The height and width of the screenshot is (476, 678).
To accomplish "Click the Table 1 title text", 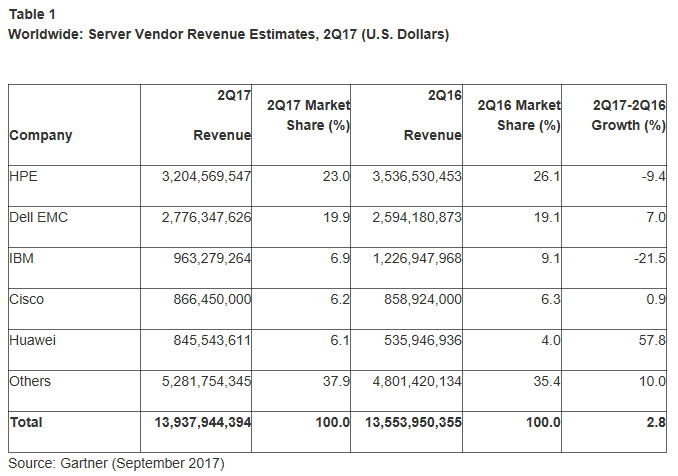I will coord(32,16).
